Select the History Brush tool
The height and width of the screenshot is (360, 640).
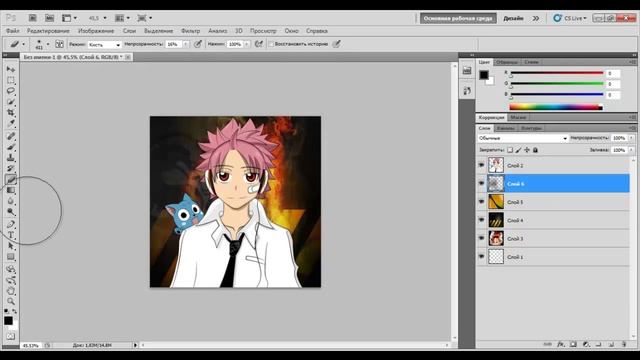11,169
